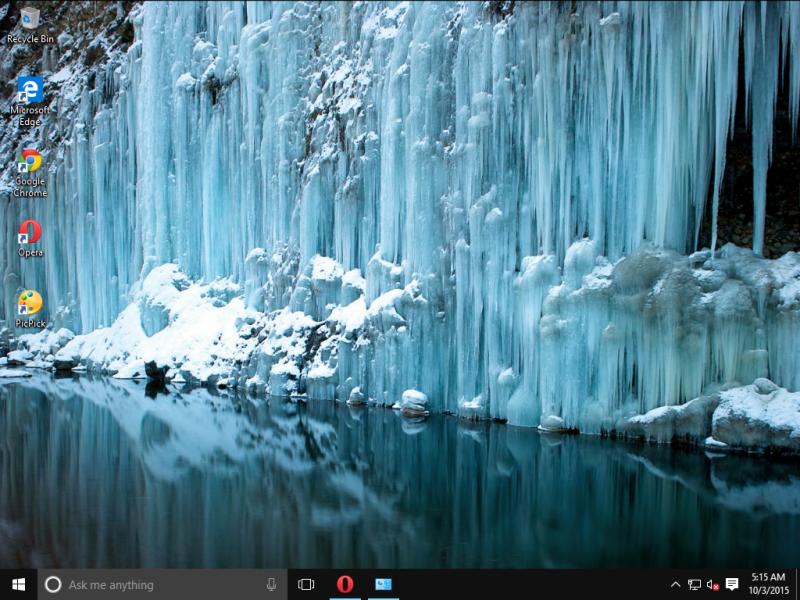The height and width of the screenshot is (600, 800).
Task: Click Show Desktop at the taskbar's far right
Action: point(797,583)
